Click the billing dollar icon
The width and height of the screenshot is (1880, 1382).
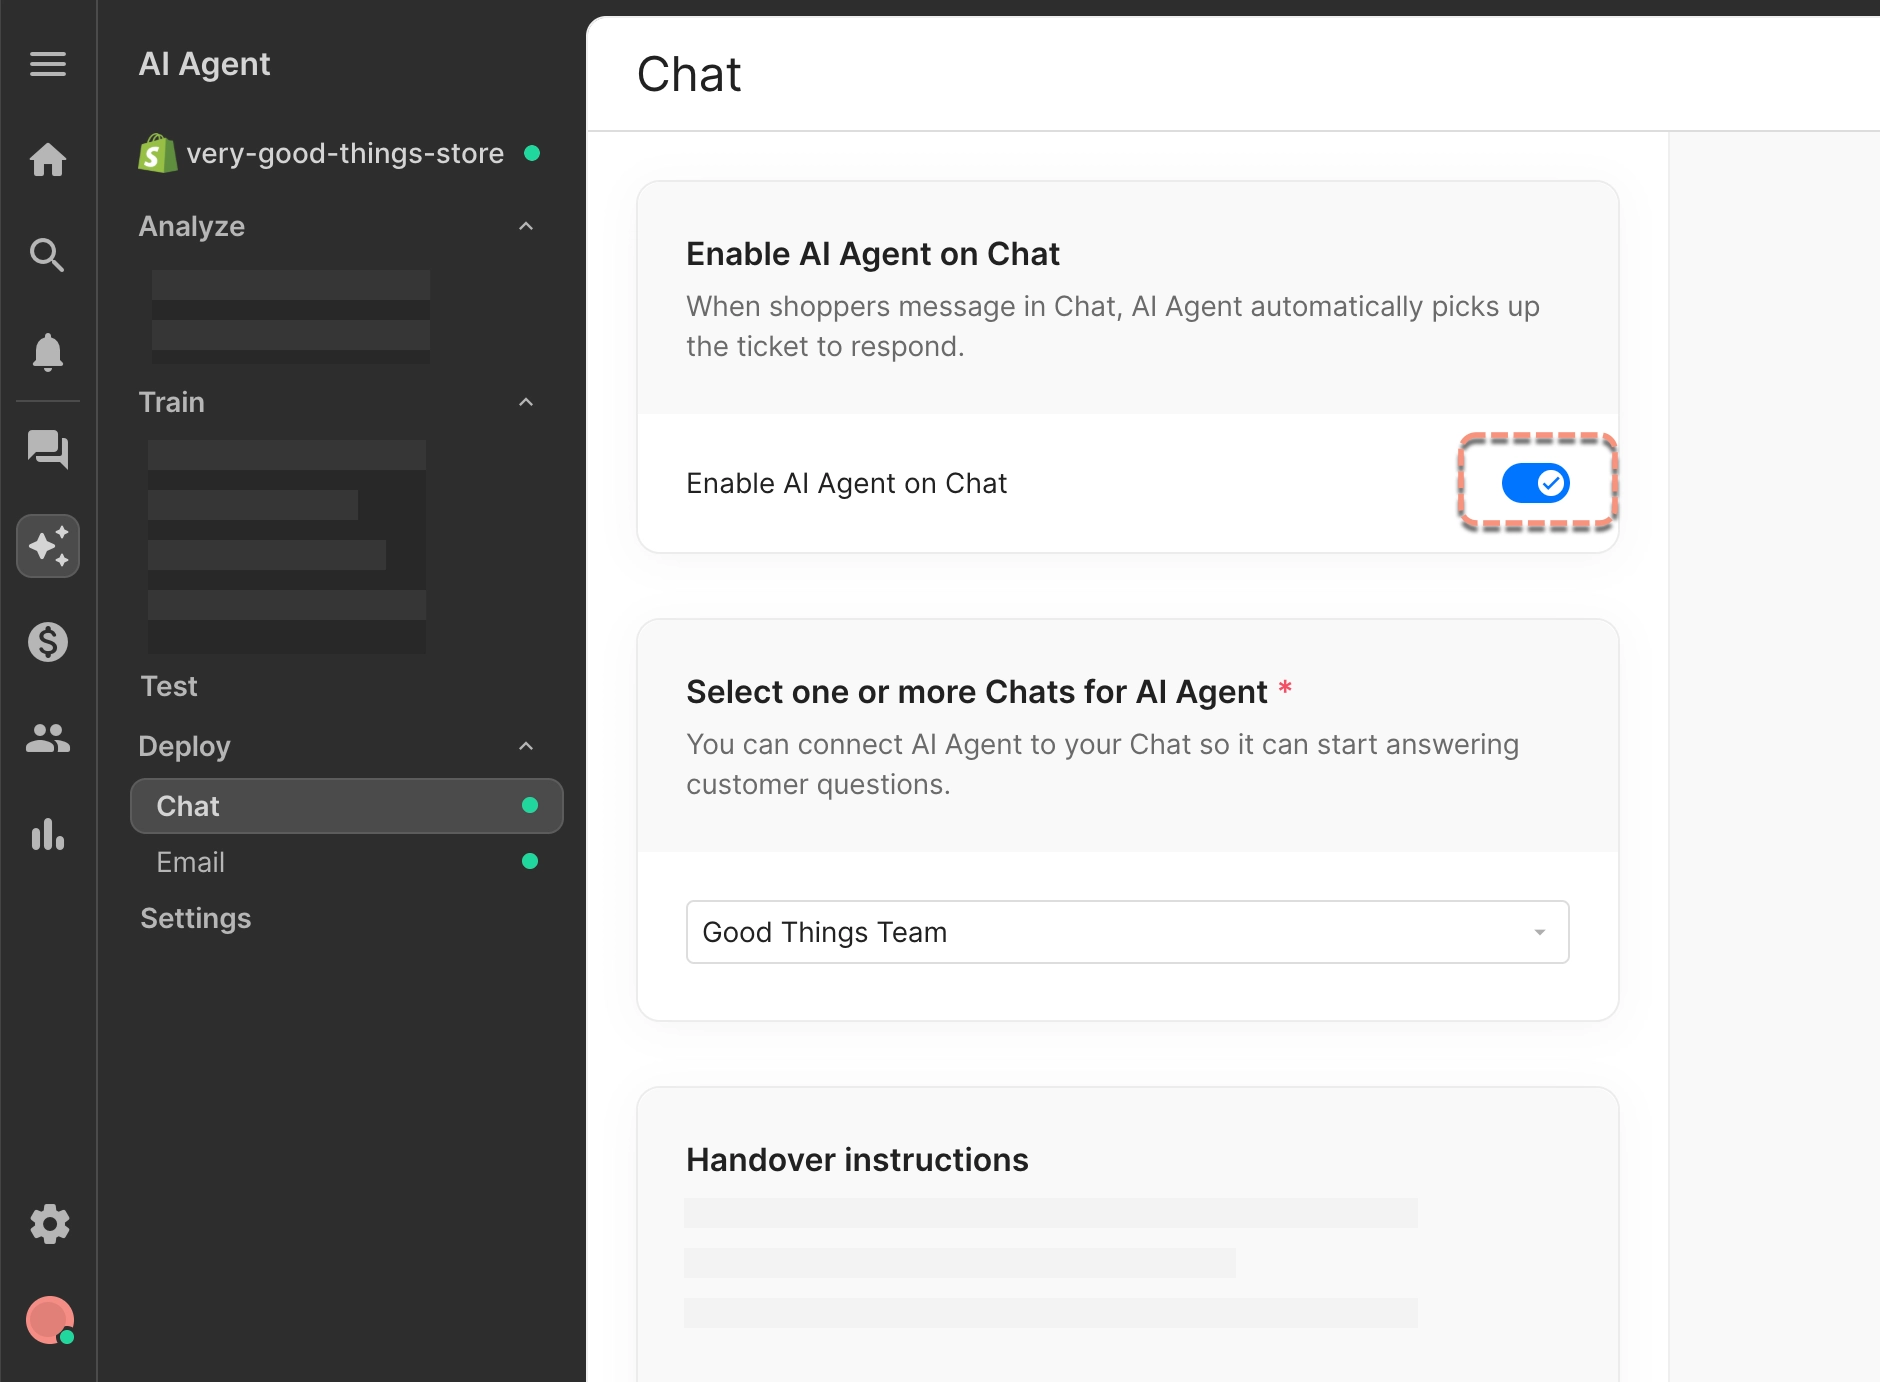(x=48, y=642)
